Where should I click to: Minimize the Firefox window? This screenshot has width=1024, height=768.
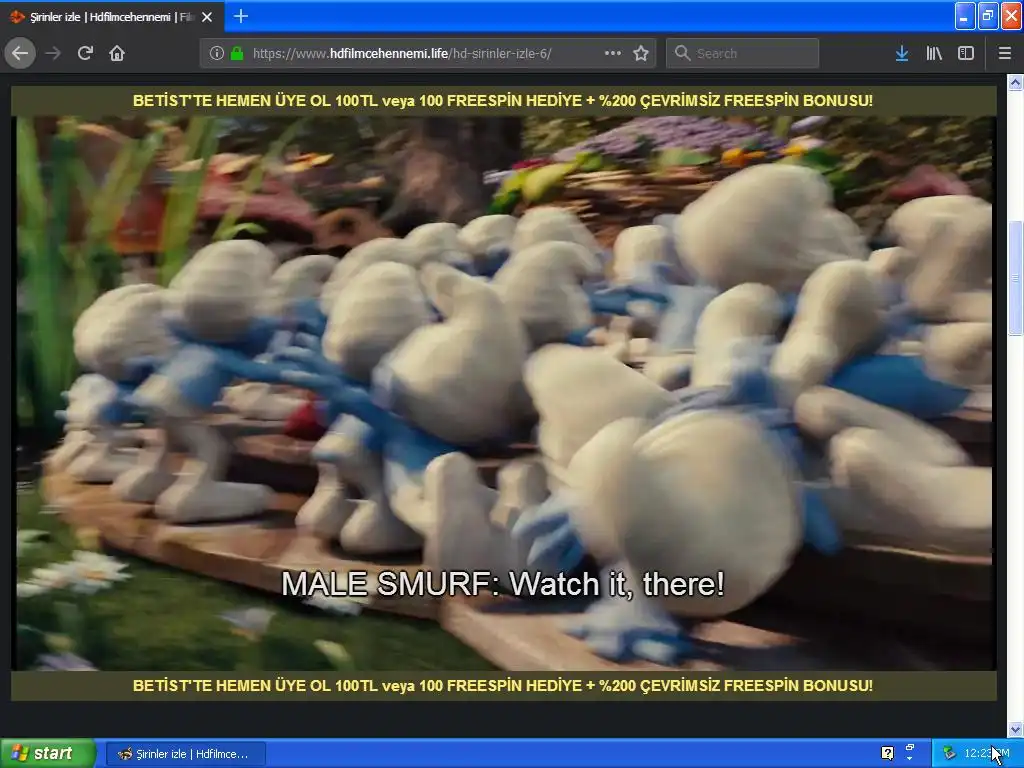pos(965,16)
